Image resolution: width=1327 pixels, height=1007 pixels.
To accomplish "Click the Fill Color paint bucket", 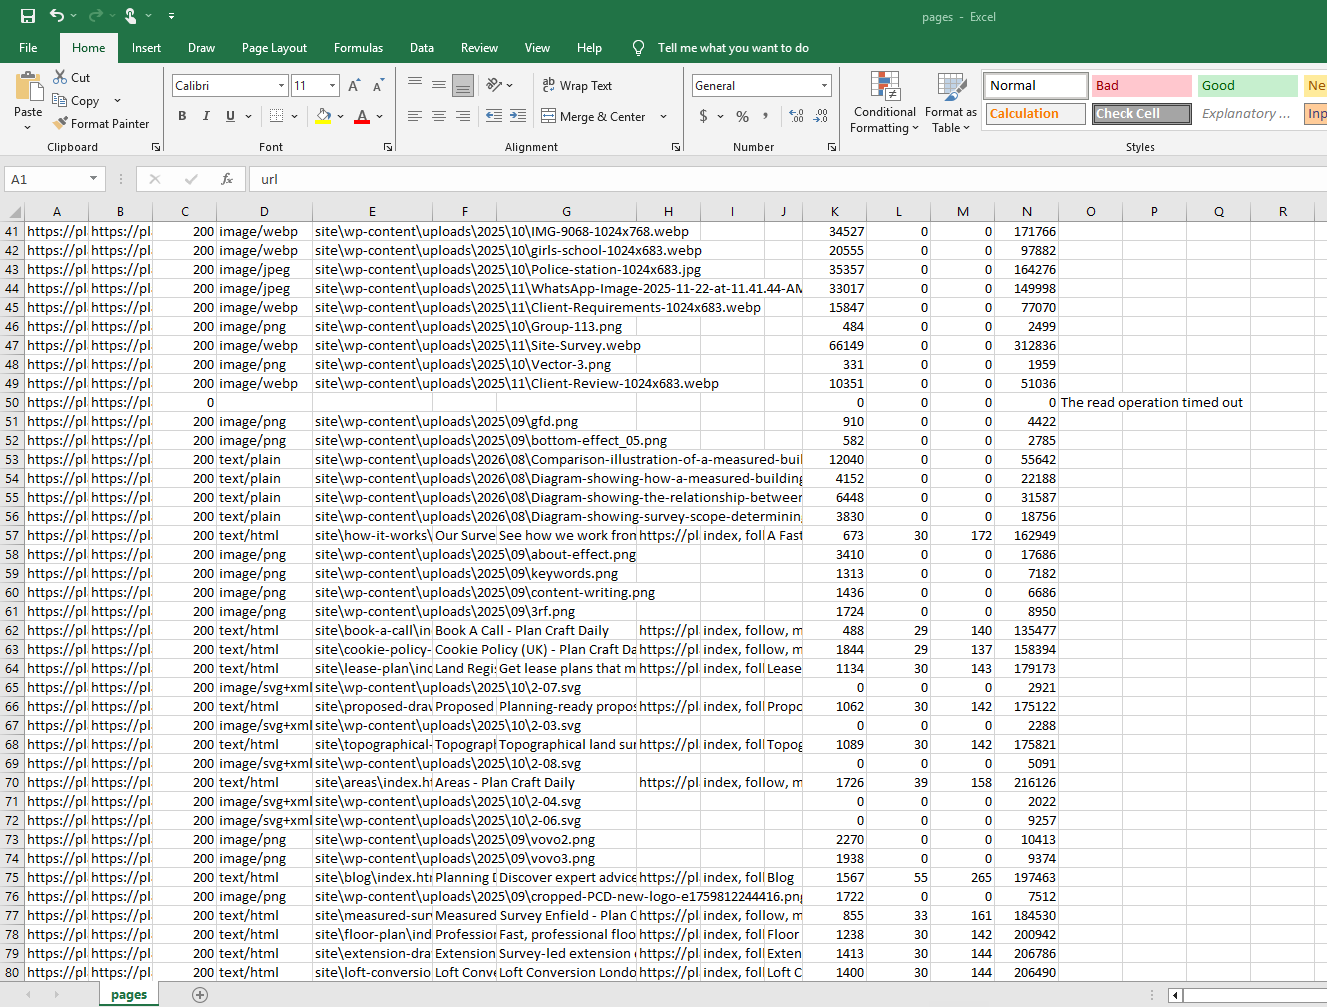I will point(323,116).
